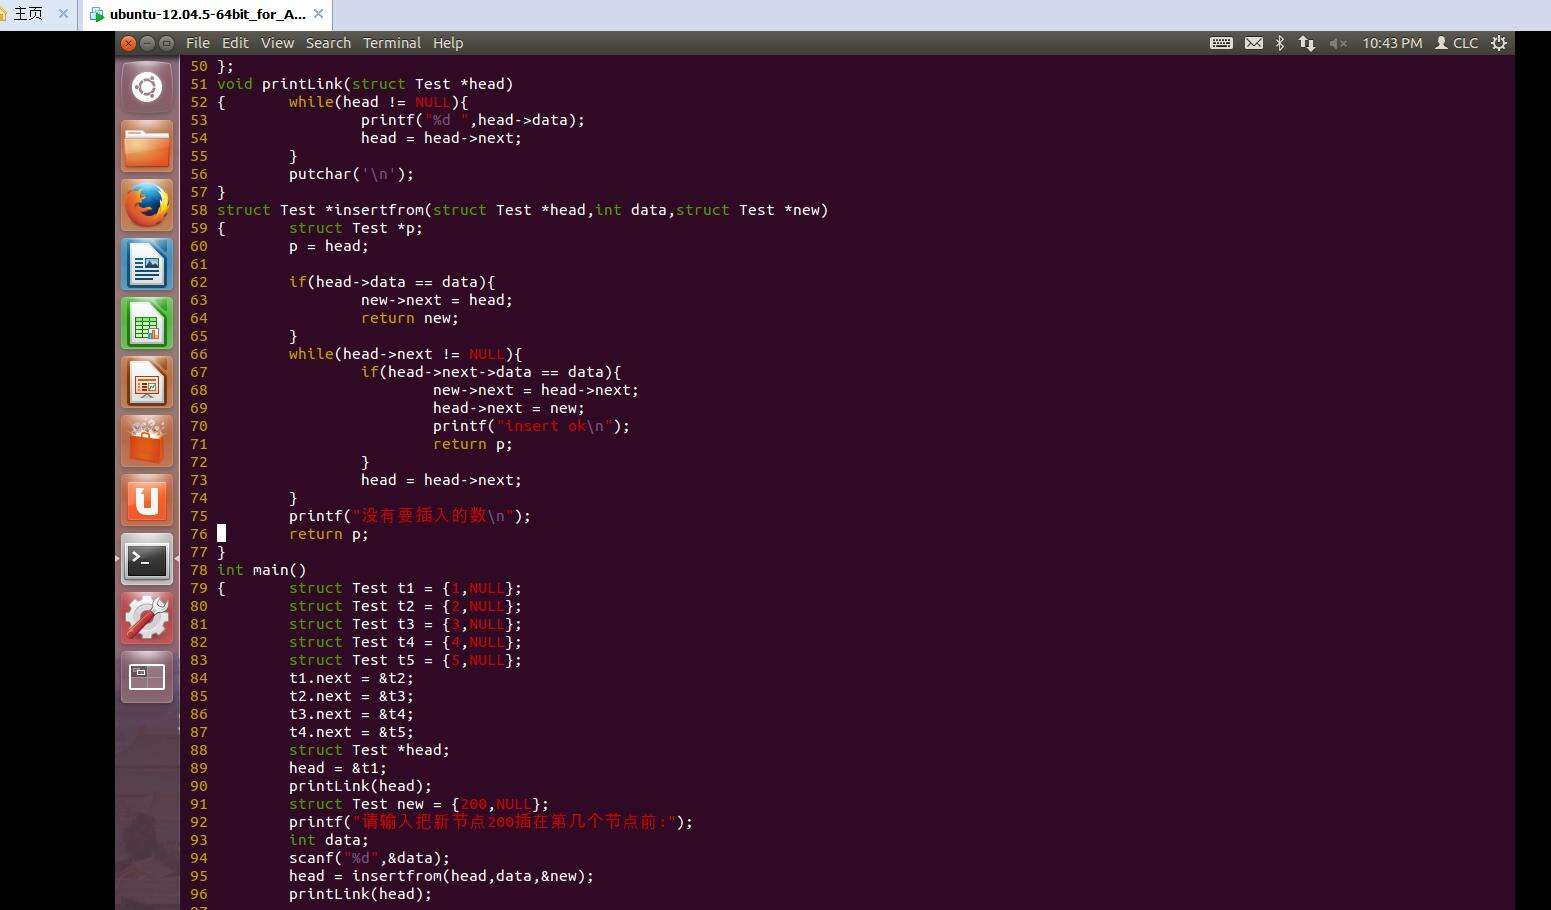The width and height of the screenshot is (1551, 910).
Task: Click the clock showing 10:43 PM
Action: pos(1391,43)
